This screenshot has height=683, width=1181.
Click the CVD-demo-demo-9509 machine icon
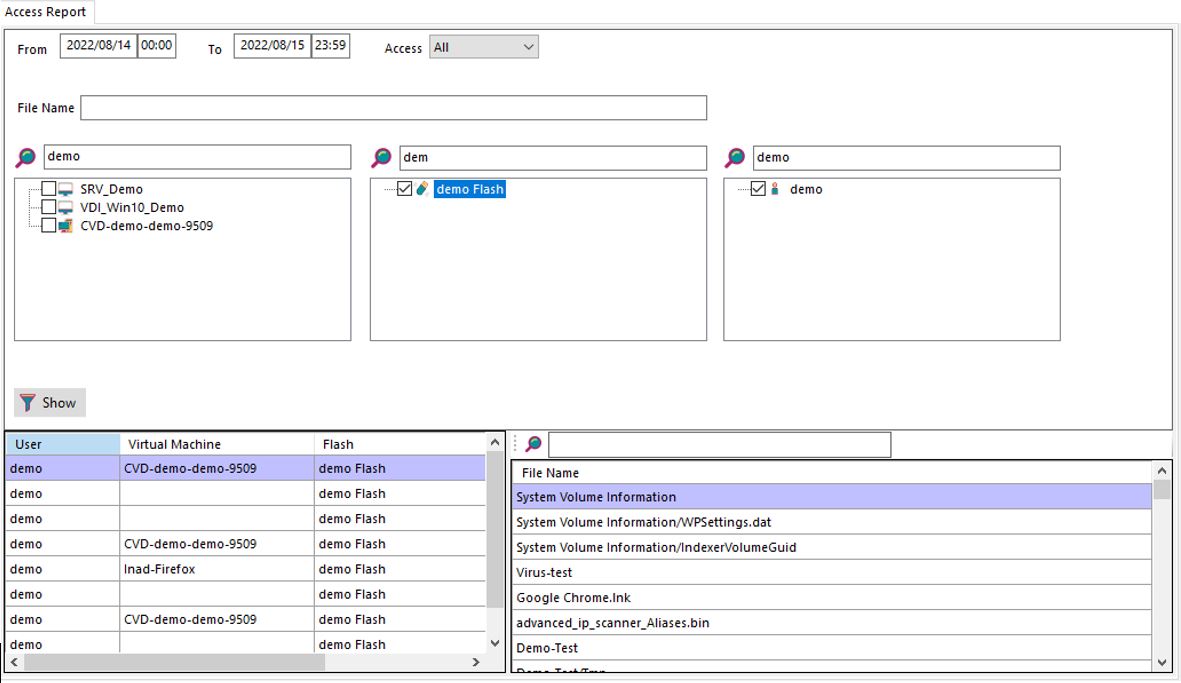tap(66, 226)
